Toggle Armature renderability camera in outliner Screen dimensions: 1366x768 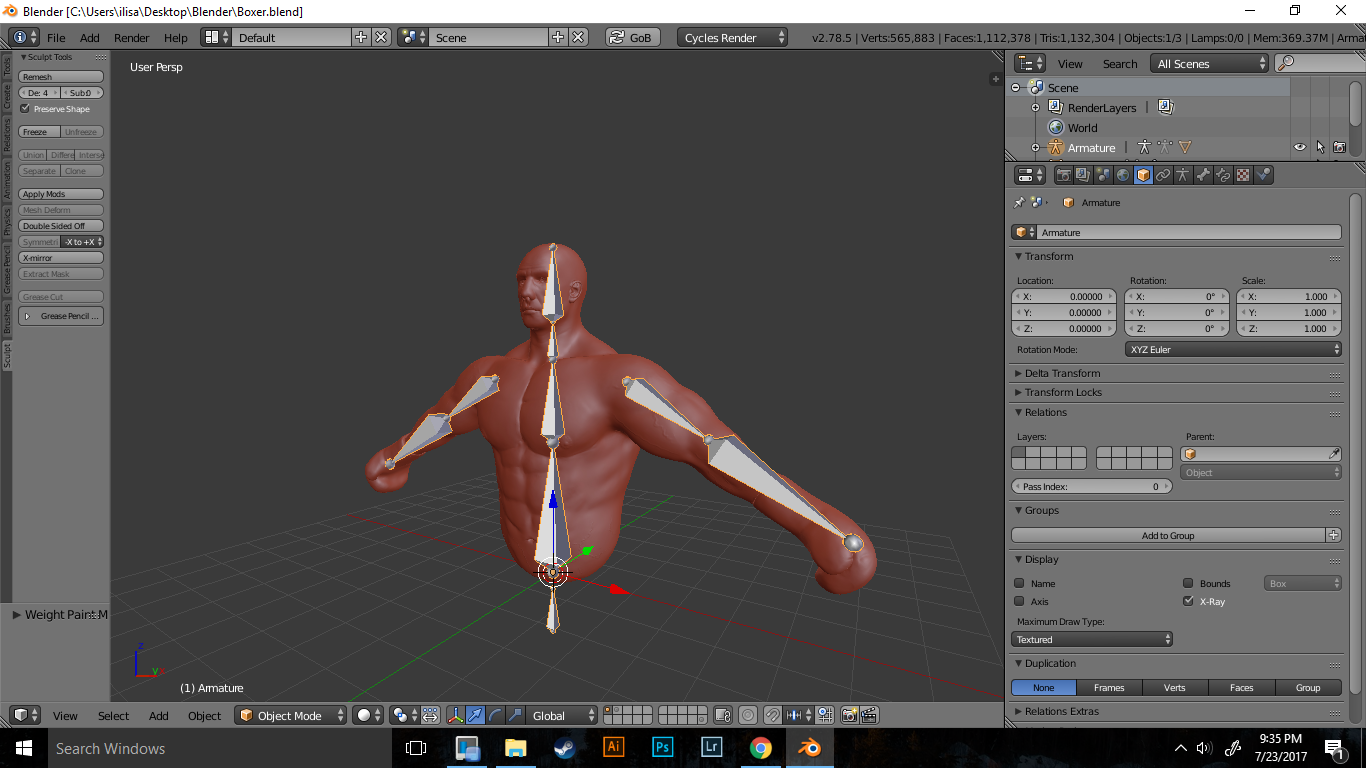(1339, 147)
